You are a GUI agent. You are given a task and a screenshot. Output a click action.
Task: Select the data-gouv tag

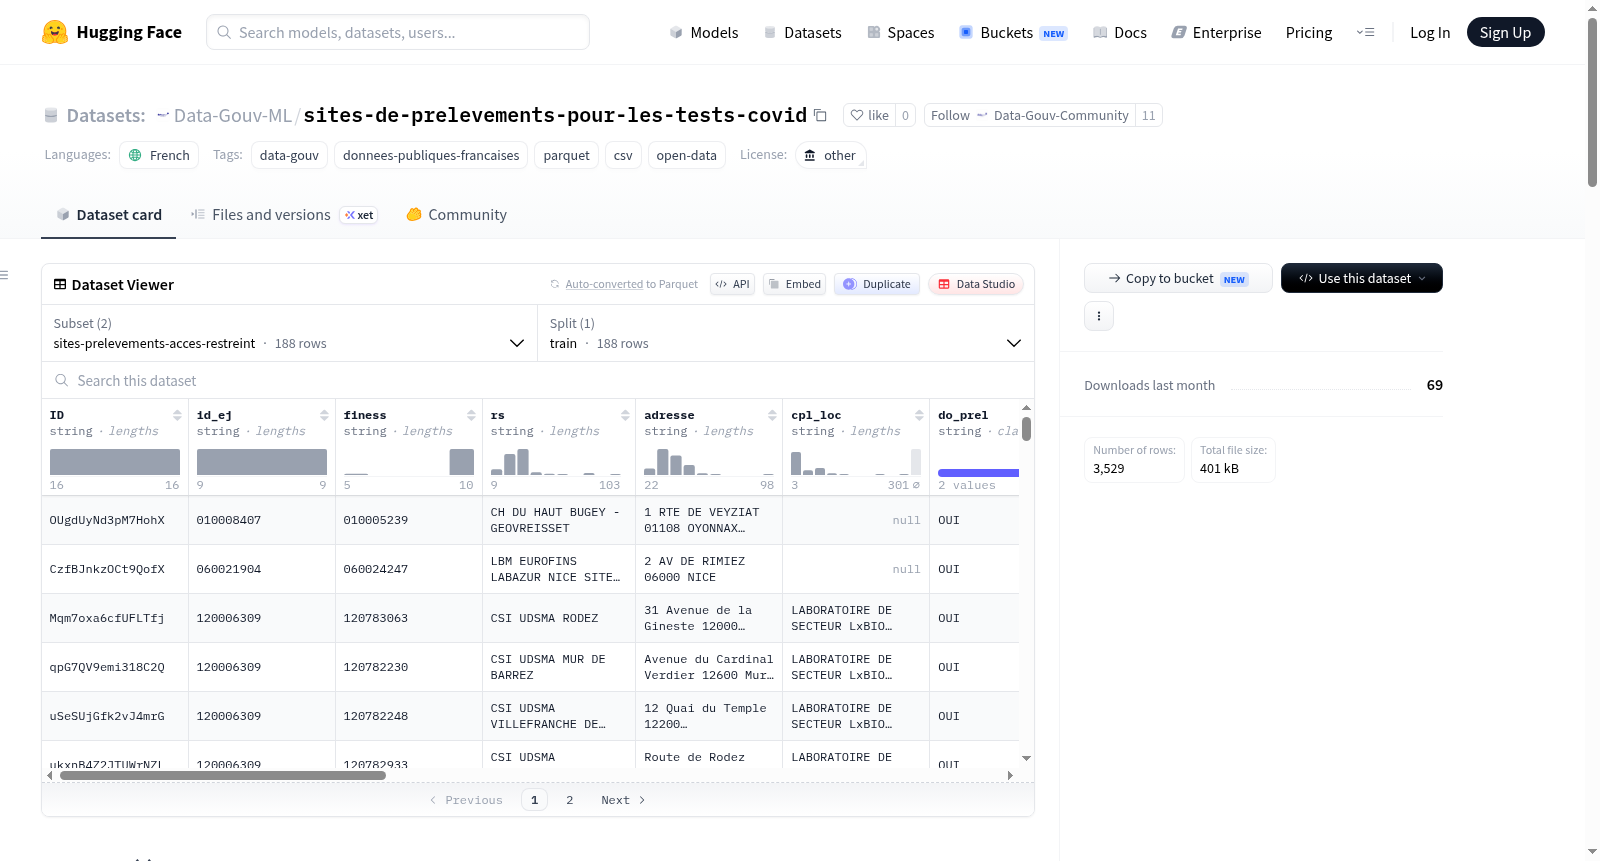[289, 155]
